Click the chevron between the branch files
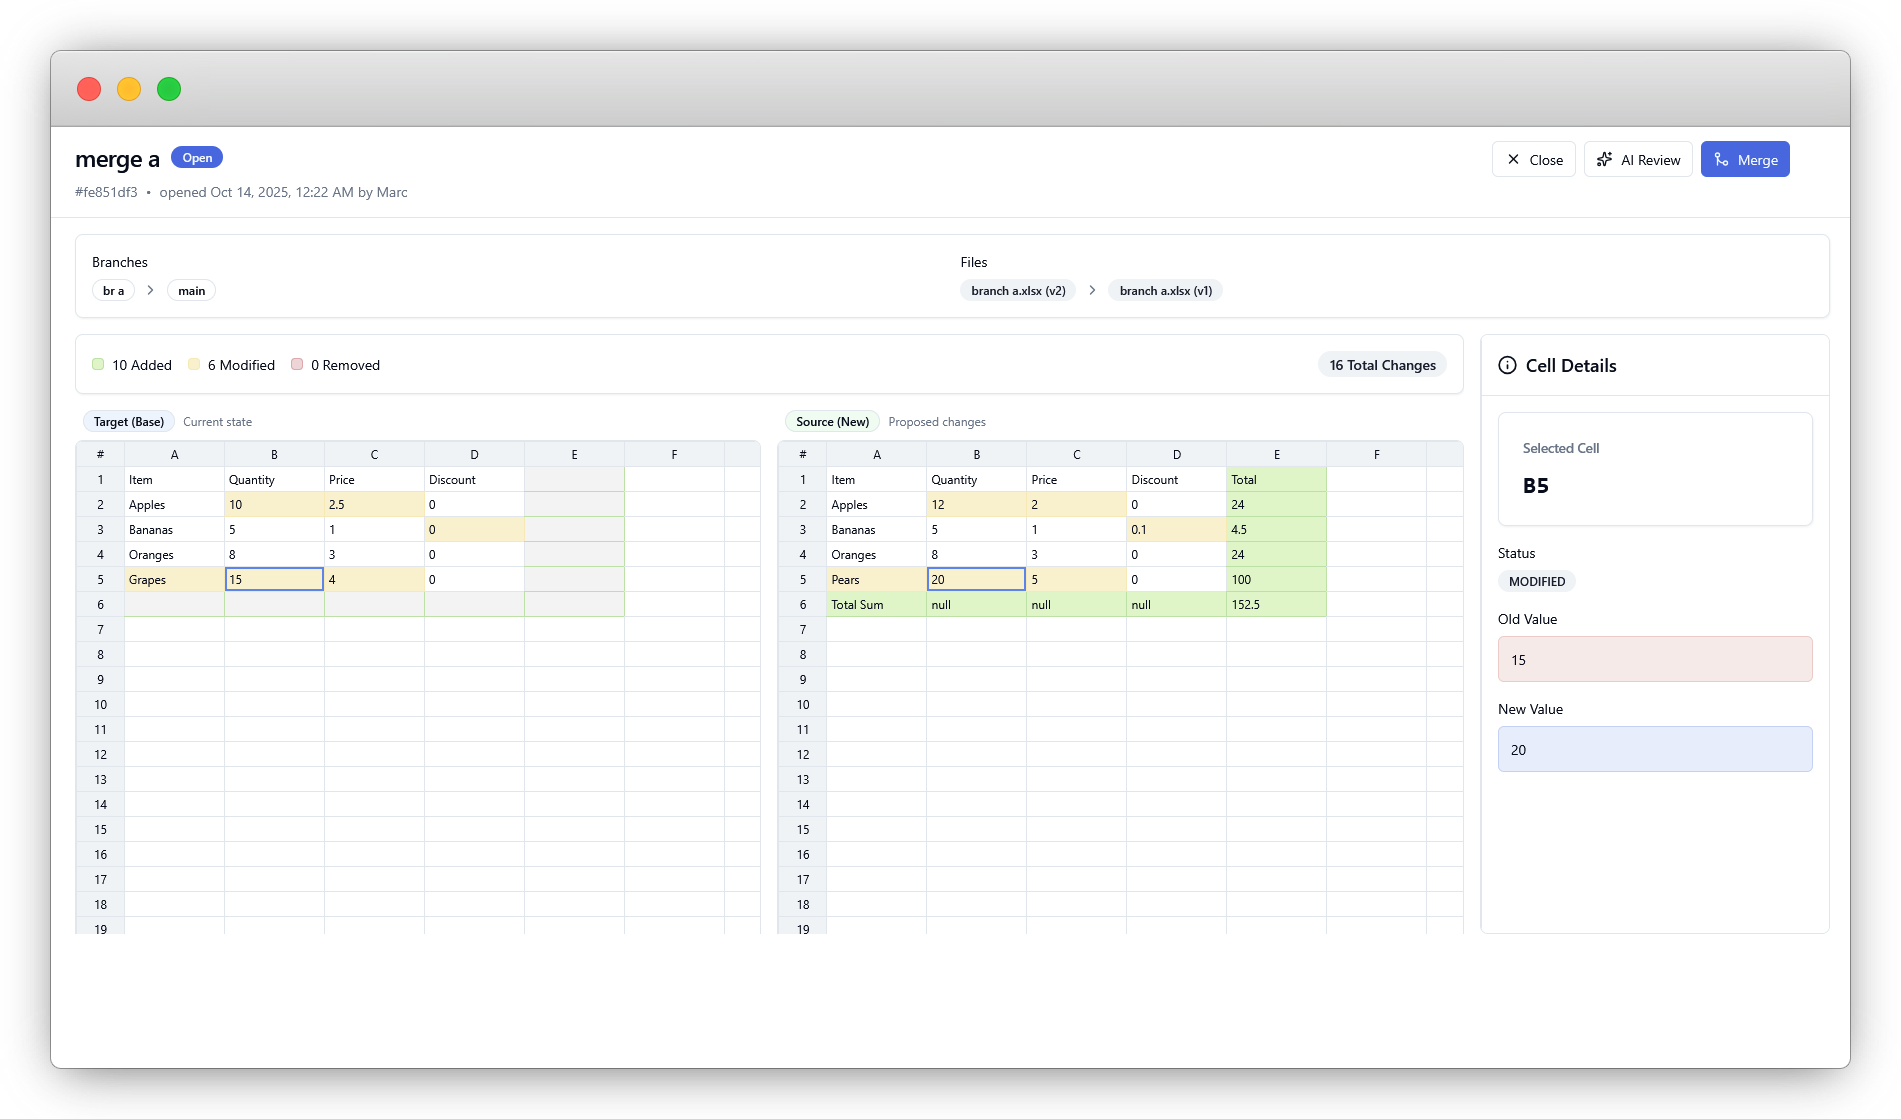The image size is (1901, 1119). click(x=1092, y=290)
